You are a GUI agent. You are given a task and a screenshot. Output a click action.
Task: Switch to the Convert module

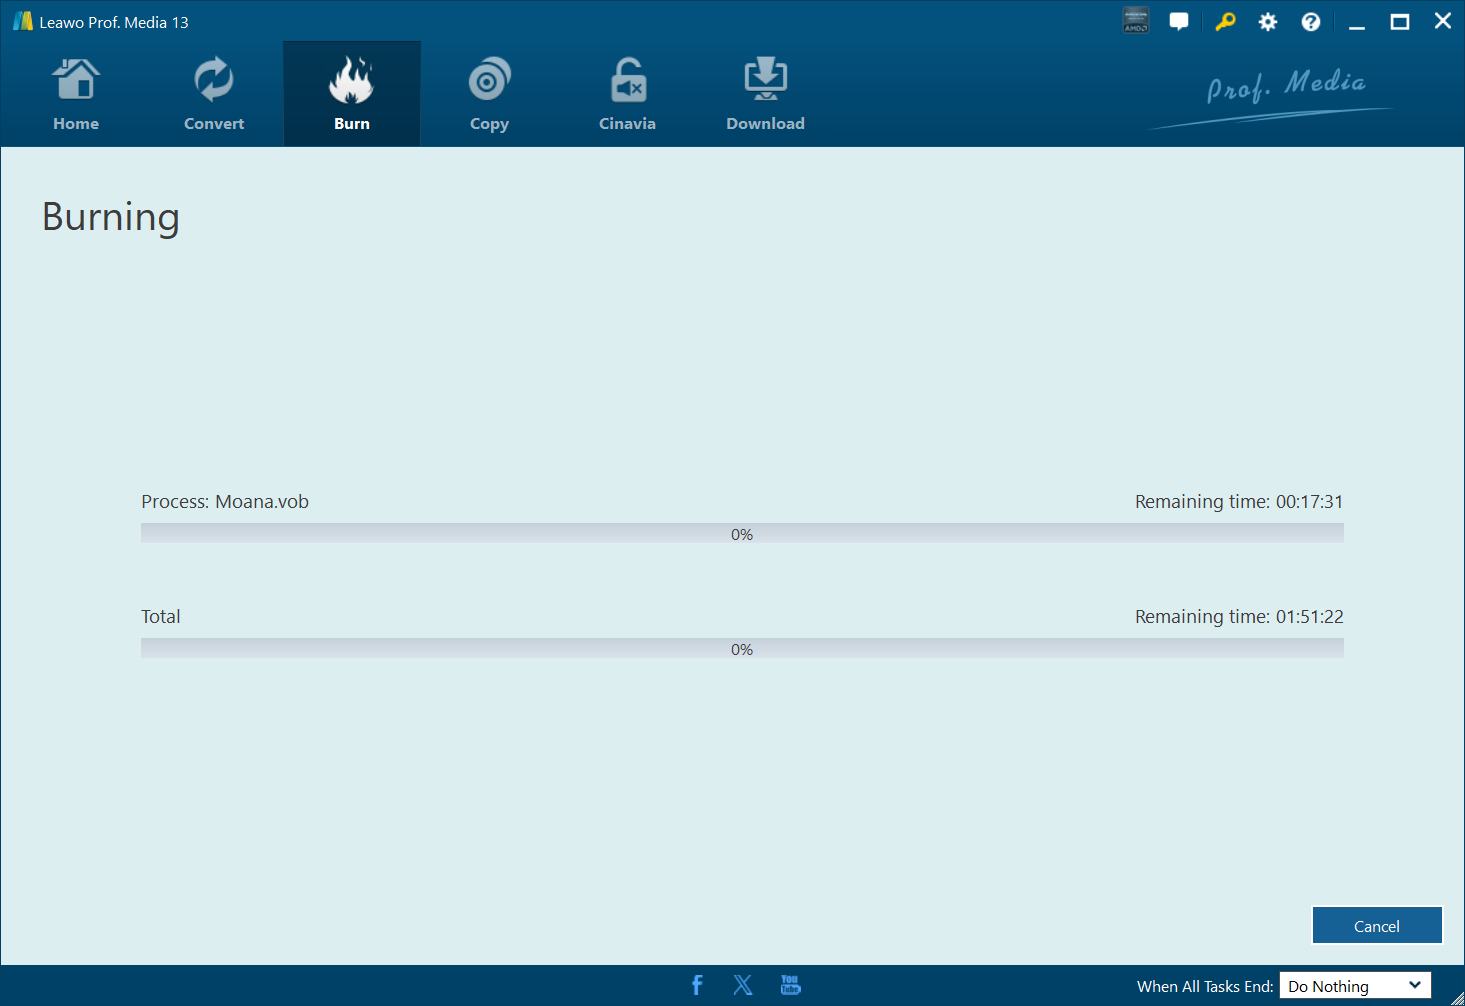(214, 95)
